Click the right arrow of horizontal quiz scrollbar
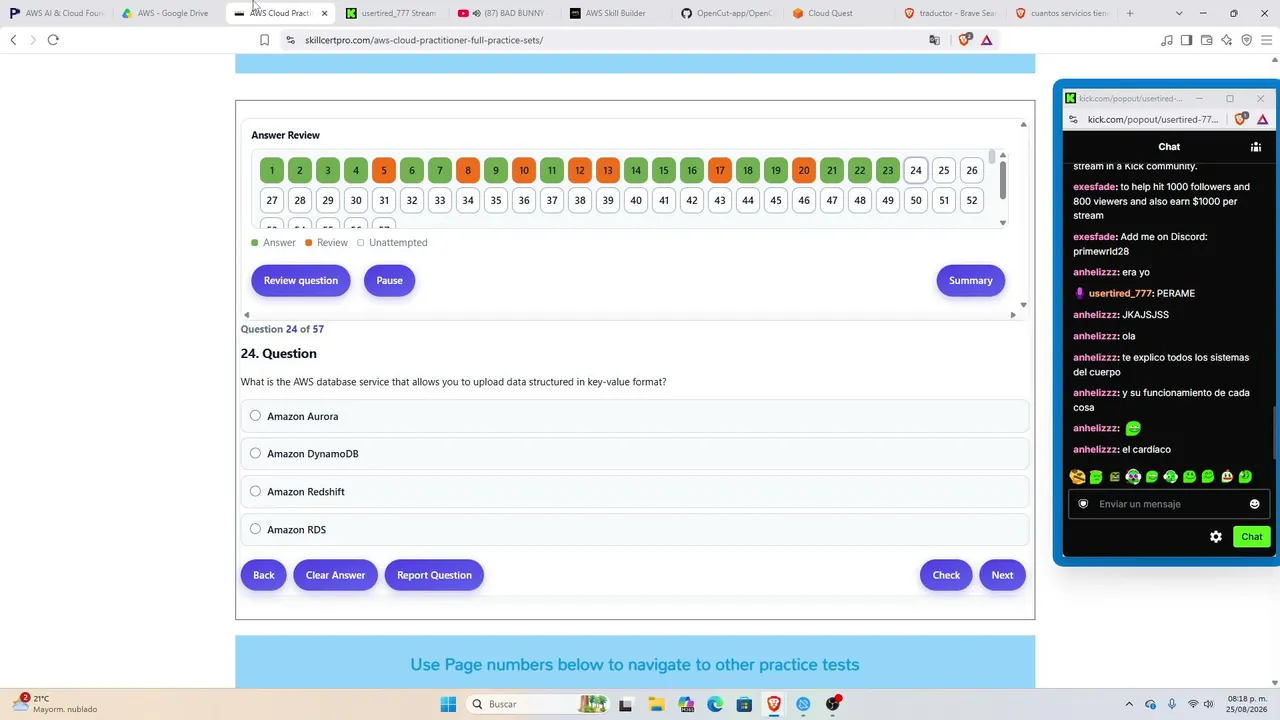This screenshot has height=720, width=1280. 1012,315
